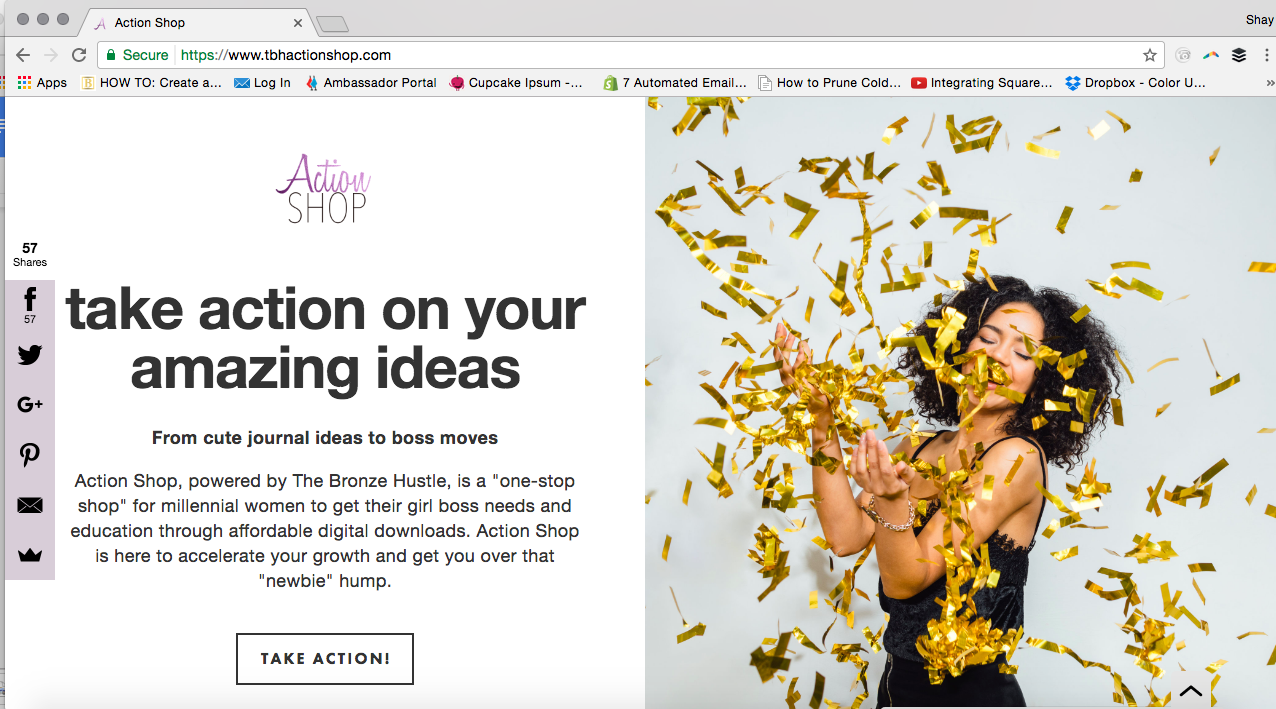1276x709 pixels.
Task: Open the email share envelope icon
Action: pyautogui.click(x=30, y=505)
